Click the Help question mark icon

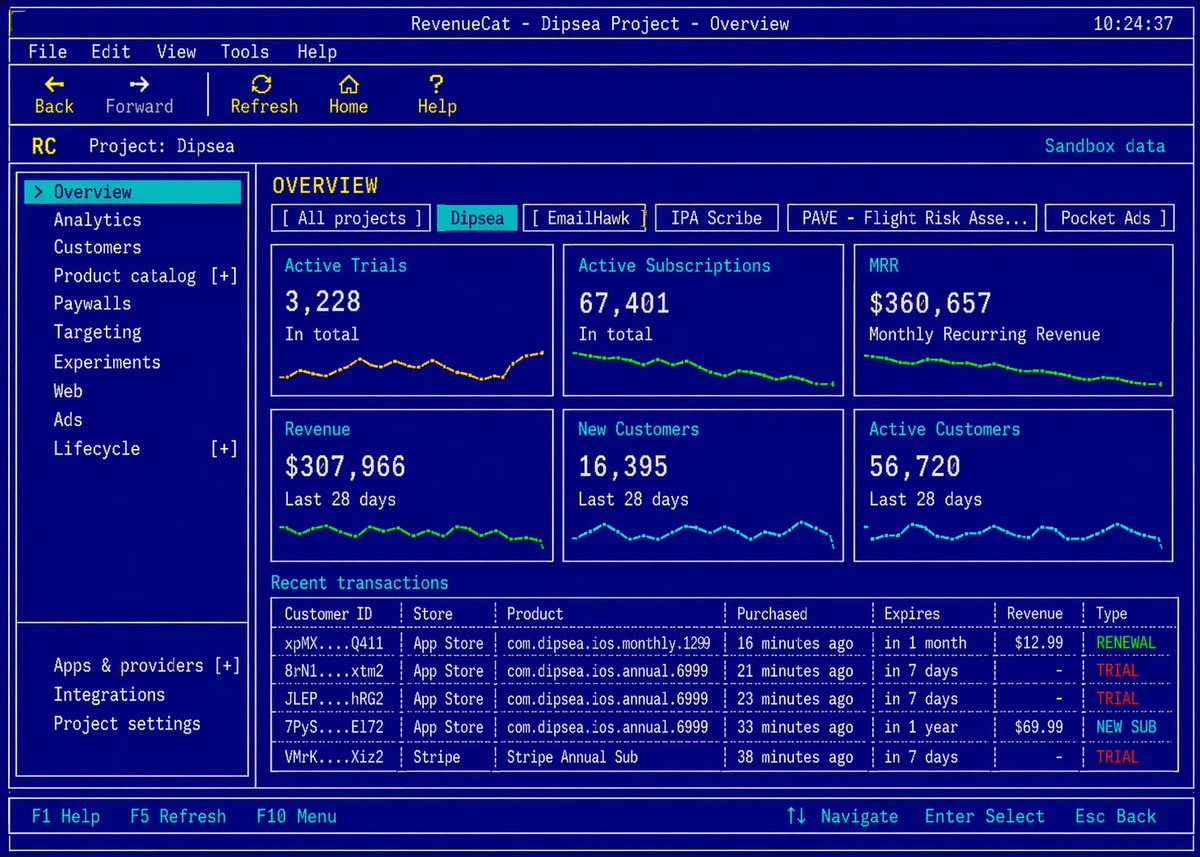pyautogui.click(x=436, y=85)
